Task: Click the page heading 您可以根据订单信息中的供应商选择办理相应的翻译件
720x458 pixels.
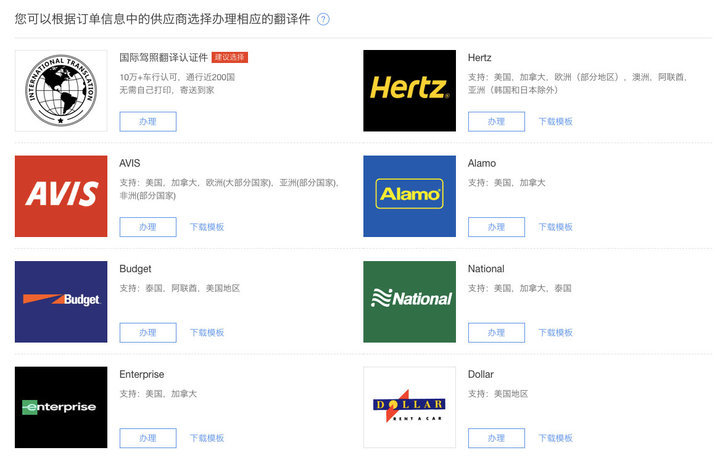Action: click(163, 19)
